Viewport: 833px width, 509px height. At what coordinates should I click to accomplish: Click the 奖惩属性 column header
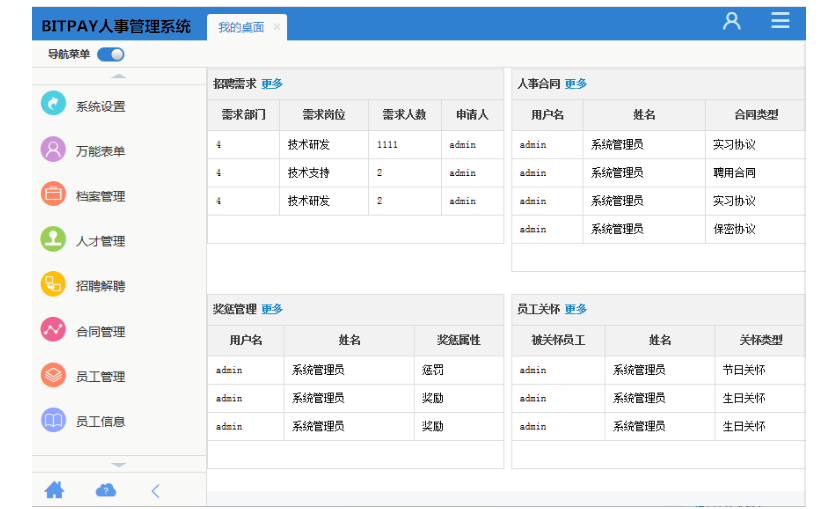click(458, 340)
